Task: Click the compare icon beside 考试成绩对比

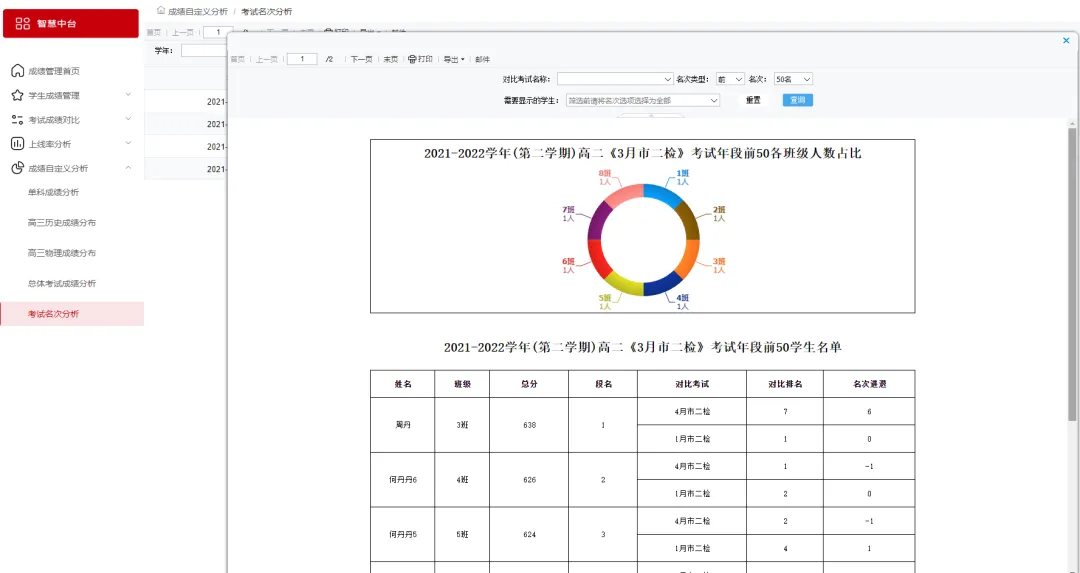Action: [17, 120]
